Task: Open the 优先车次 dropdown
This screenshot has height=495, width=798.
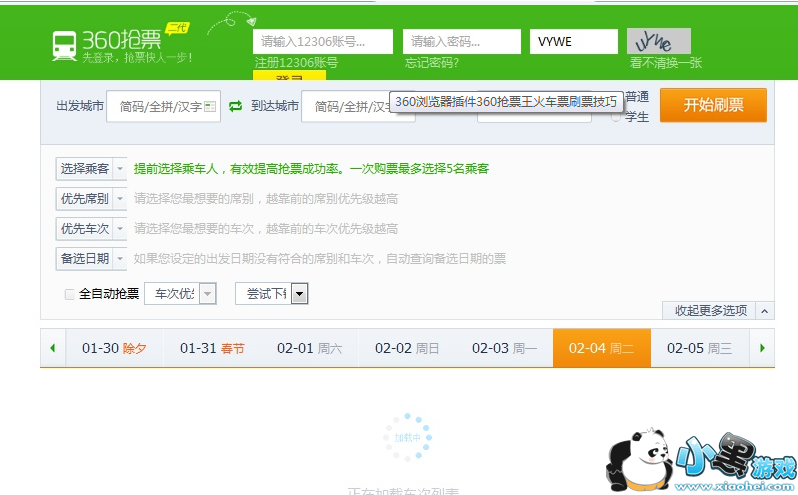Action: 91,228
